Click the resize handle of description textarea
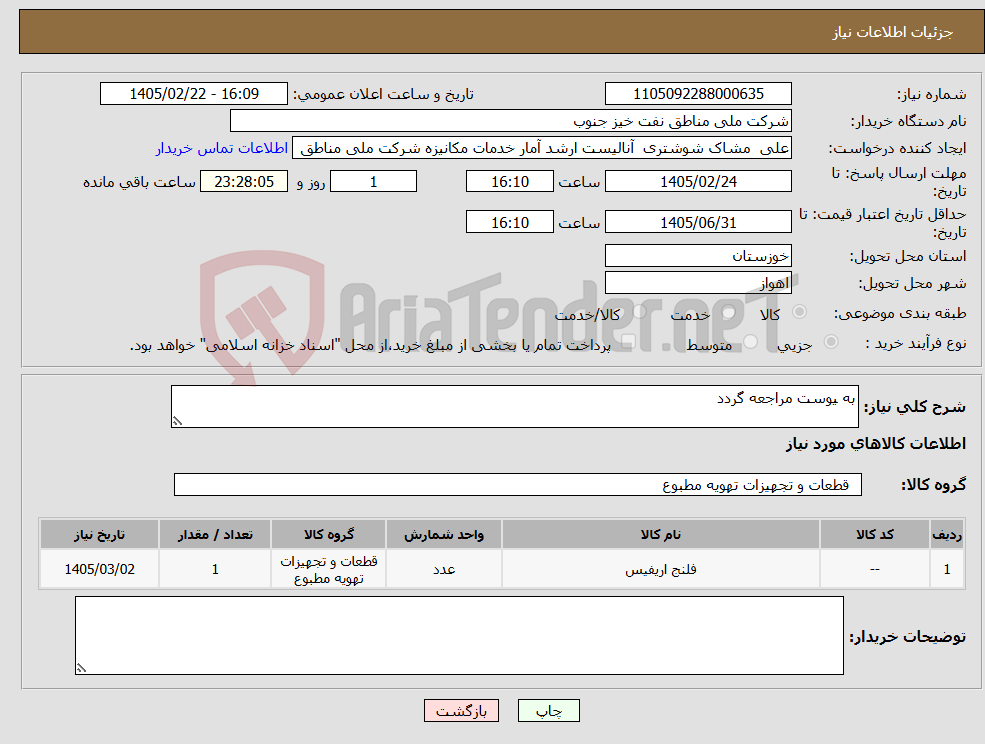985x744 pixels. 177,422
